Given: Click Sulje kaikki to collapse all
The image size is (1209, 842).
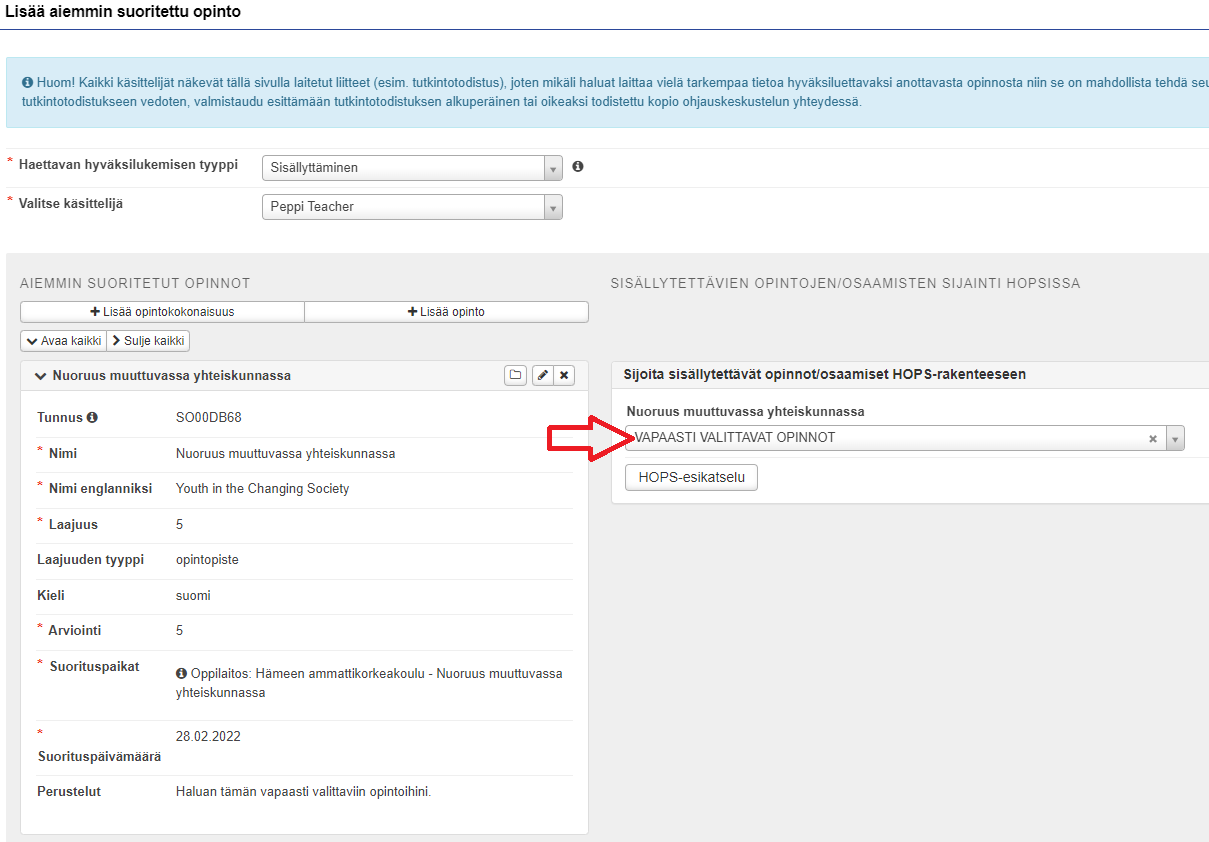Looking at the screenshot, I should (148, 341).
